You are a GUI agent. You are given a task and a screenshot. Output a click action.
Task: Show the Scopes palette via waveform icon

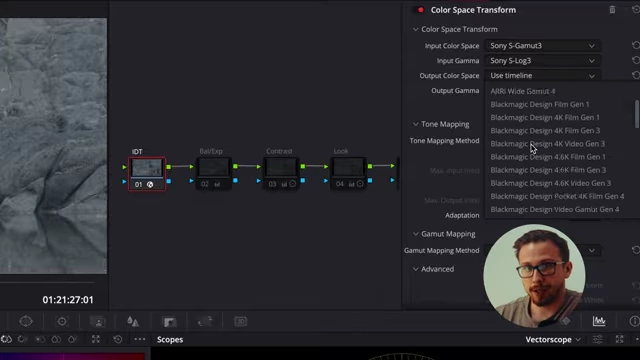coord(599,321)
